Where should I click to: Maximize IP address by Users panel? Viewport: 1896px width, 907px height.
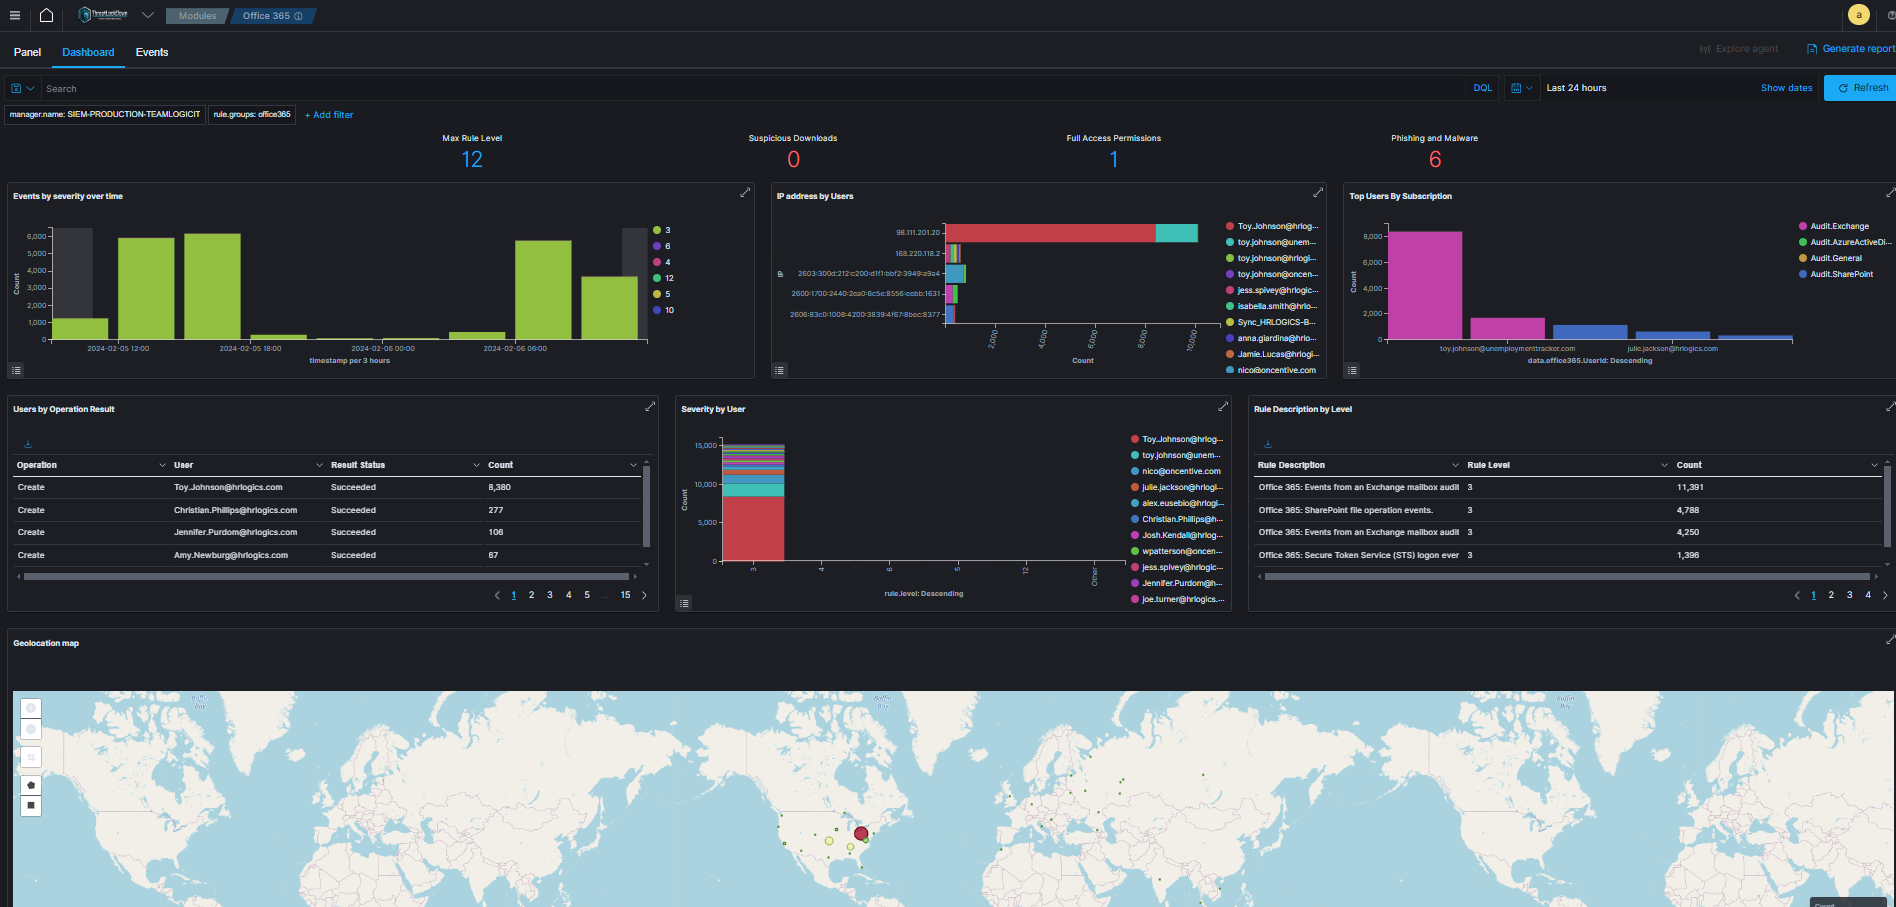[x=1318, y=192]
